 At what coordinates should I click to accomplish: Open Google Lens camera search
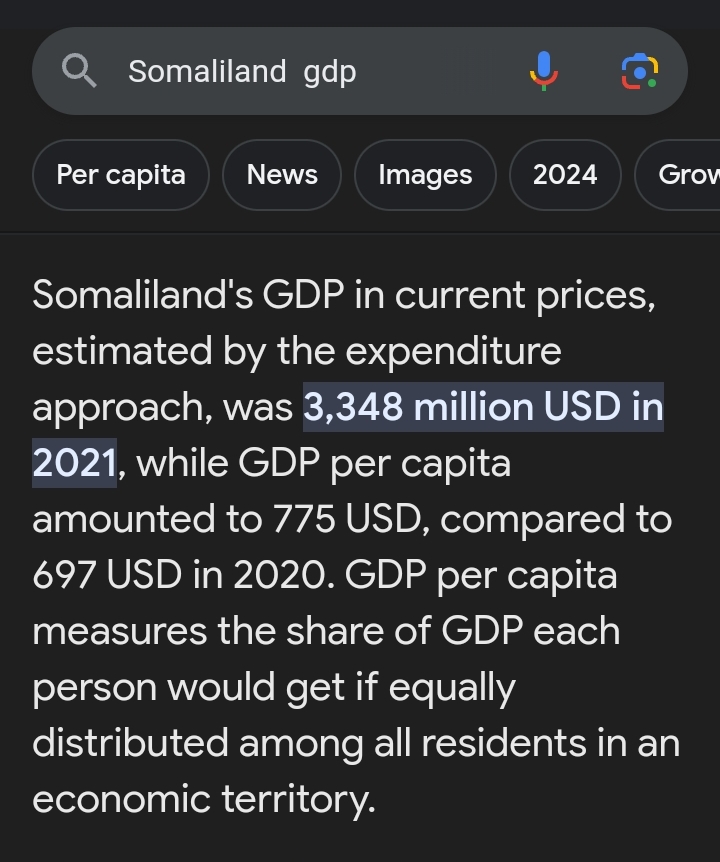(x=640, y=71)
